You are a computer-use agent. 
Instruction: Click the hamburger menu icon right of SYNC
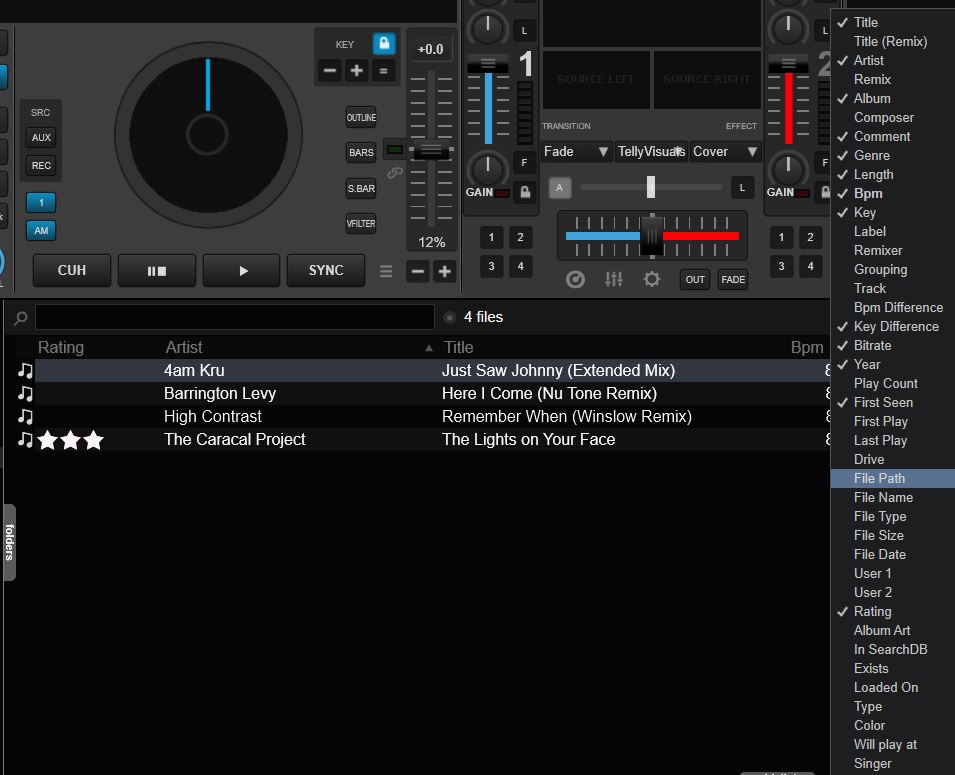coord(386,270)
